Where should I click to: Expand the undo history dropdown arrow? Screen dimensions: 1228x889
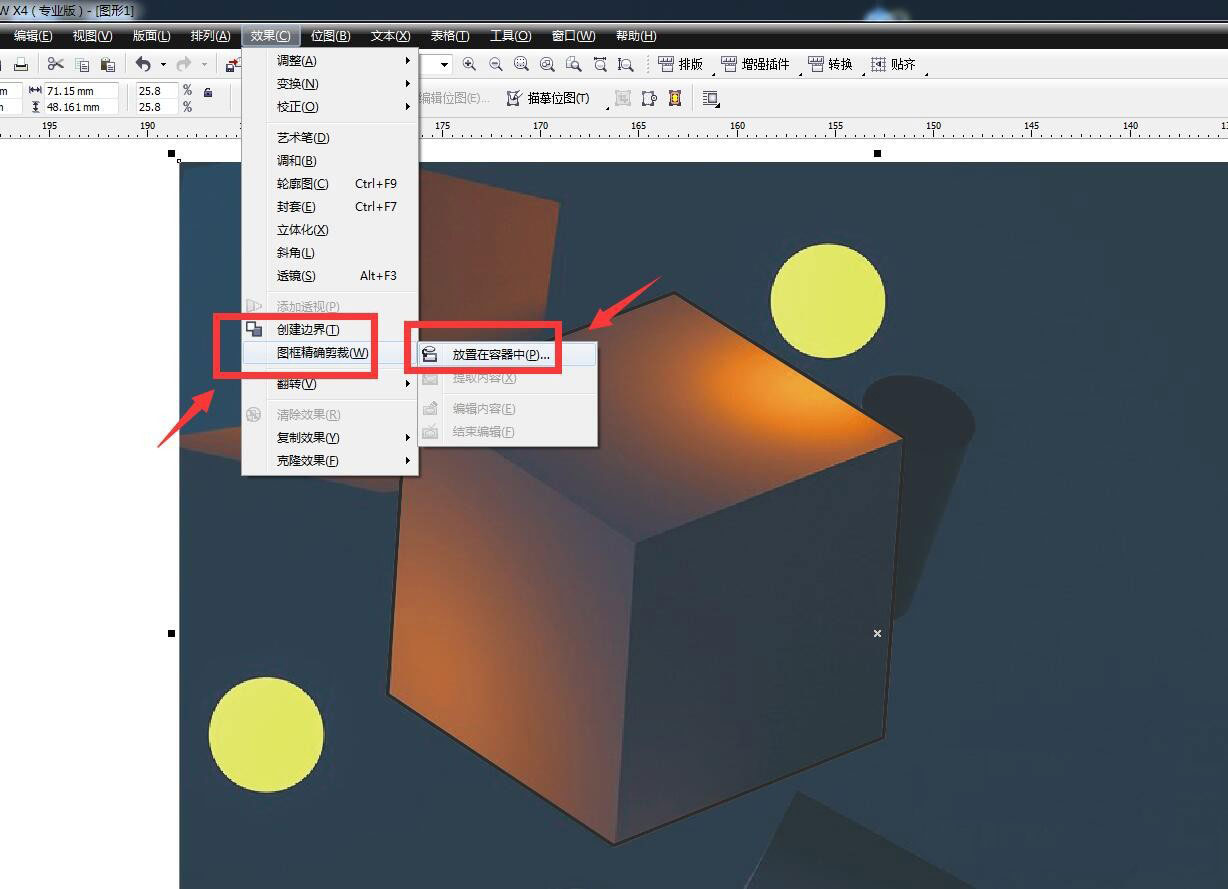pyautogui.click(x=163, y=65)
